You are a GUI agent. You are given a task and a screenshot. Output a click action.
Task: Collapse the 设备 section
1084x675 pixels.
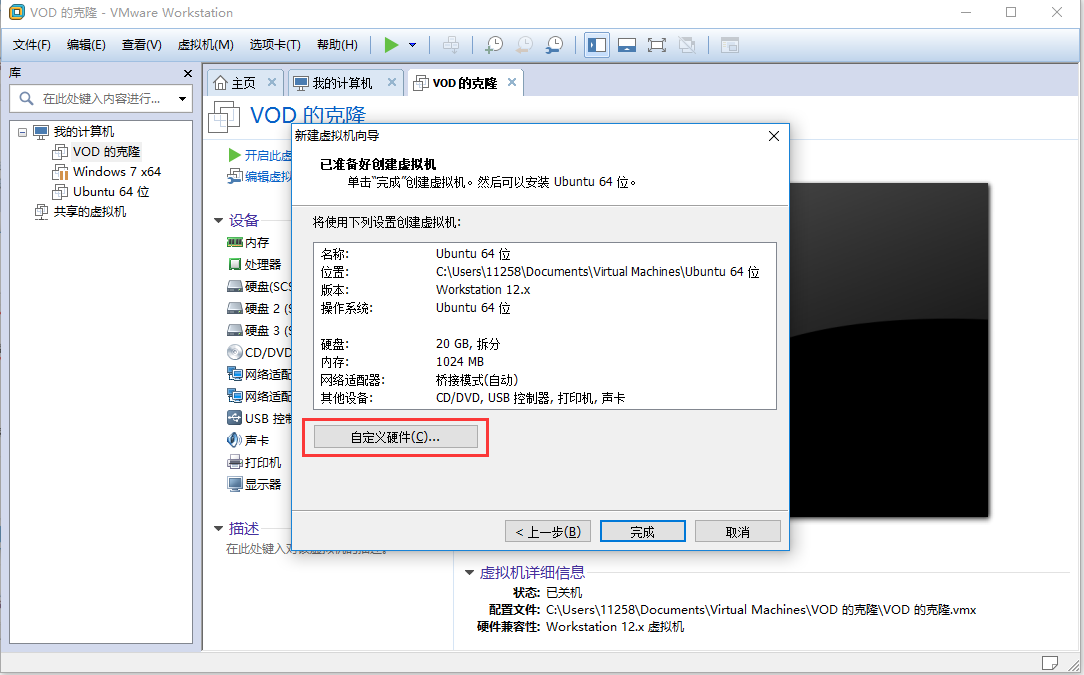(x=218, y=221)
